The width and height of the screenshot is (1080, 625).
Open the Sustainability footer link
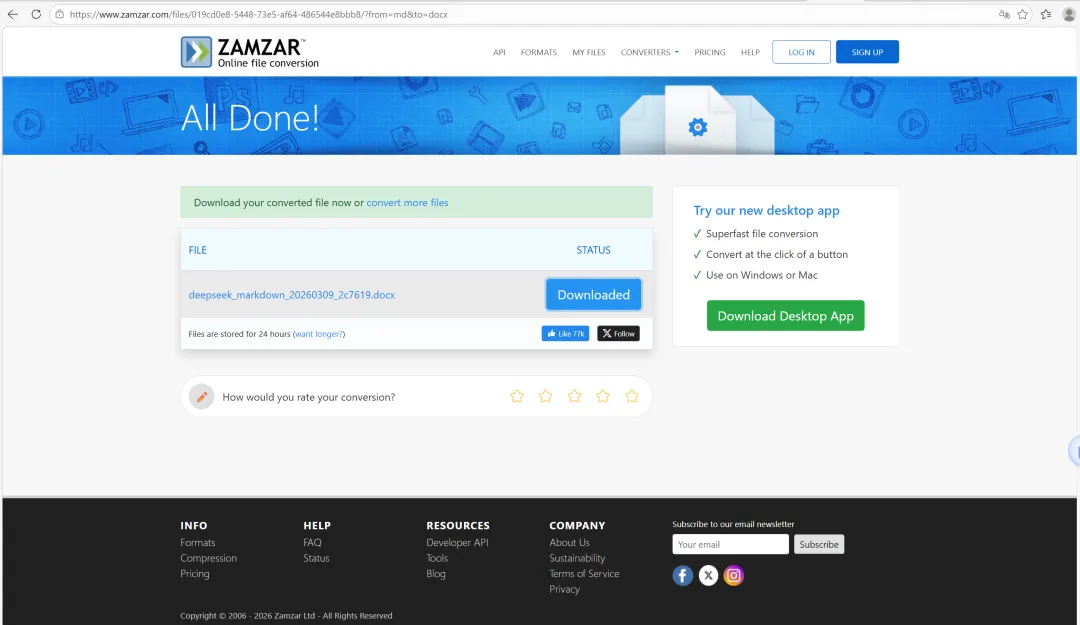[577, 558]
